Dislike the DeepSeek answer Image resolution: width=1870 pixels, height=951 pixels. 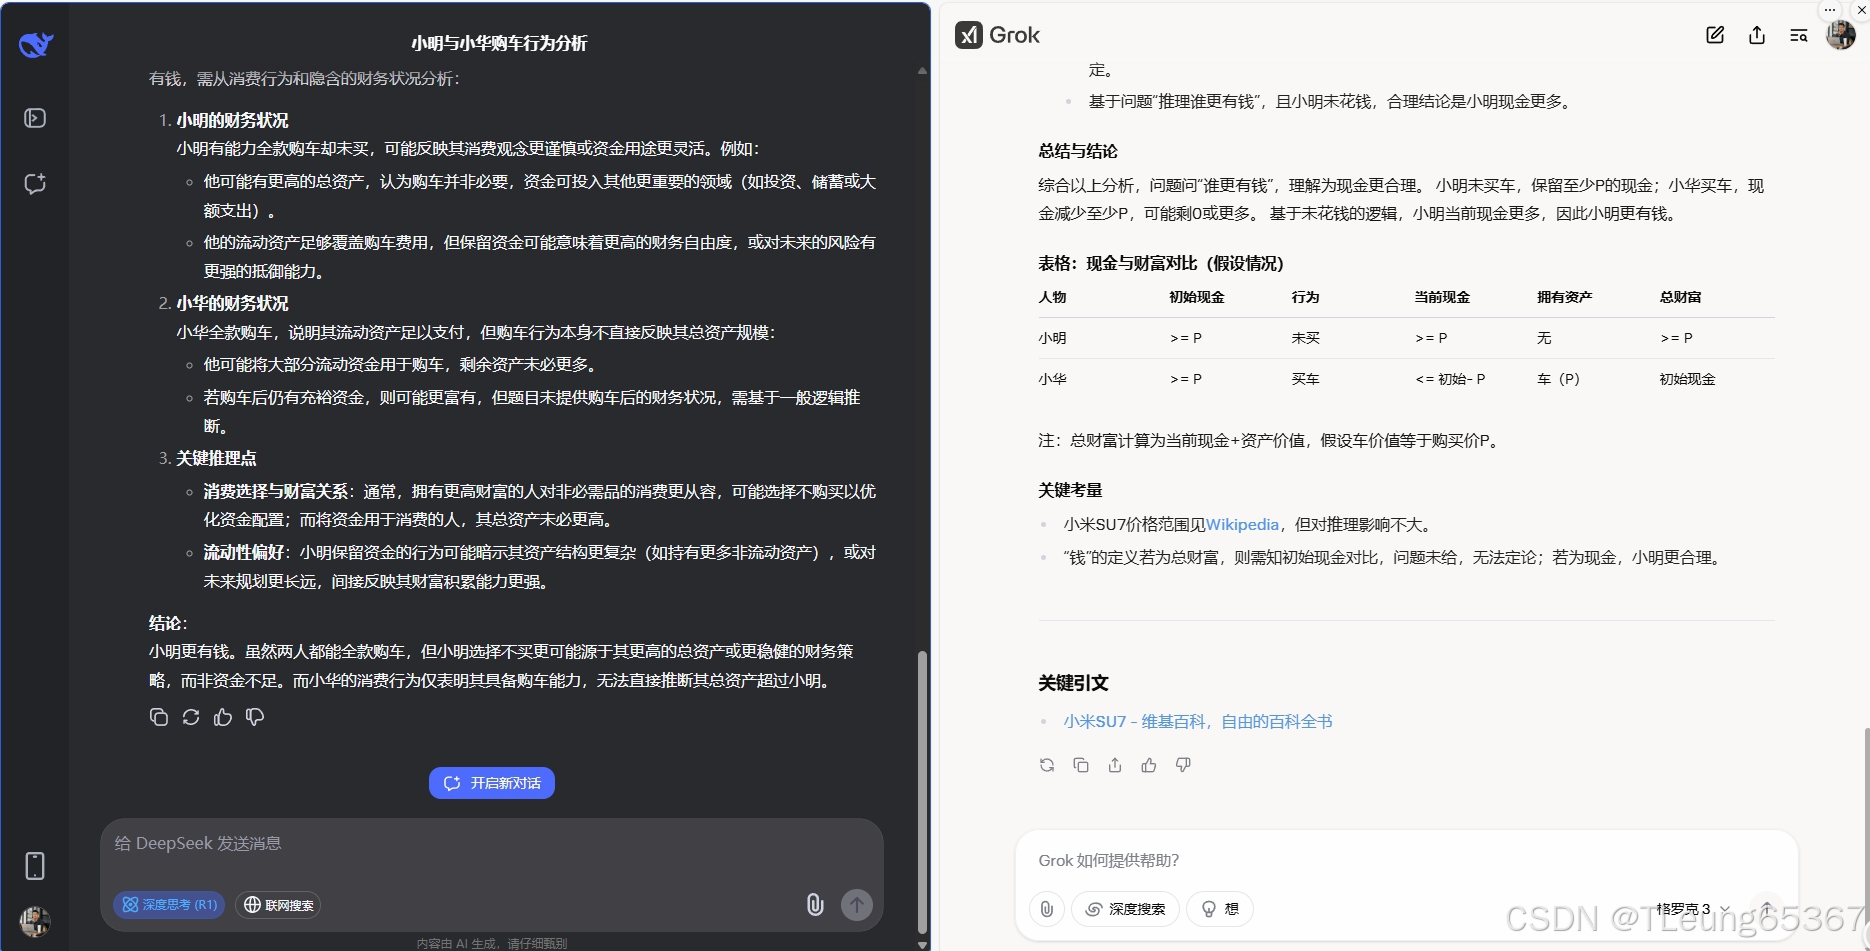point(255,717)
